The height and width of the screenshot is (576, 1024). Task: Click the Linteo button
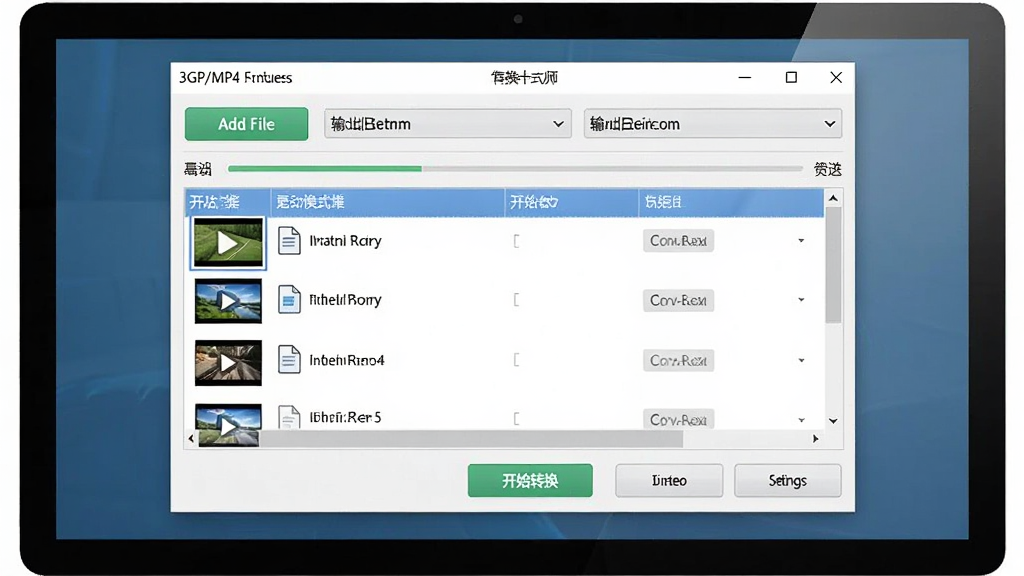669,481
